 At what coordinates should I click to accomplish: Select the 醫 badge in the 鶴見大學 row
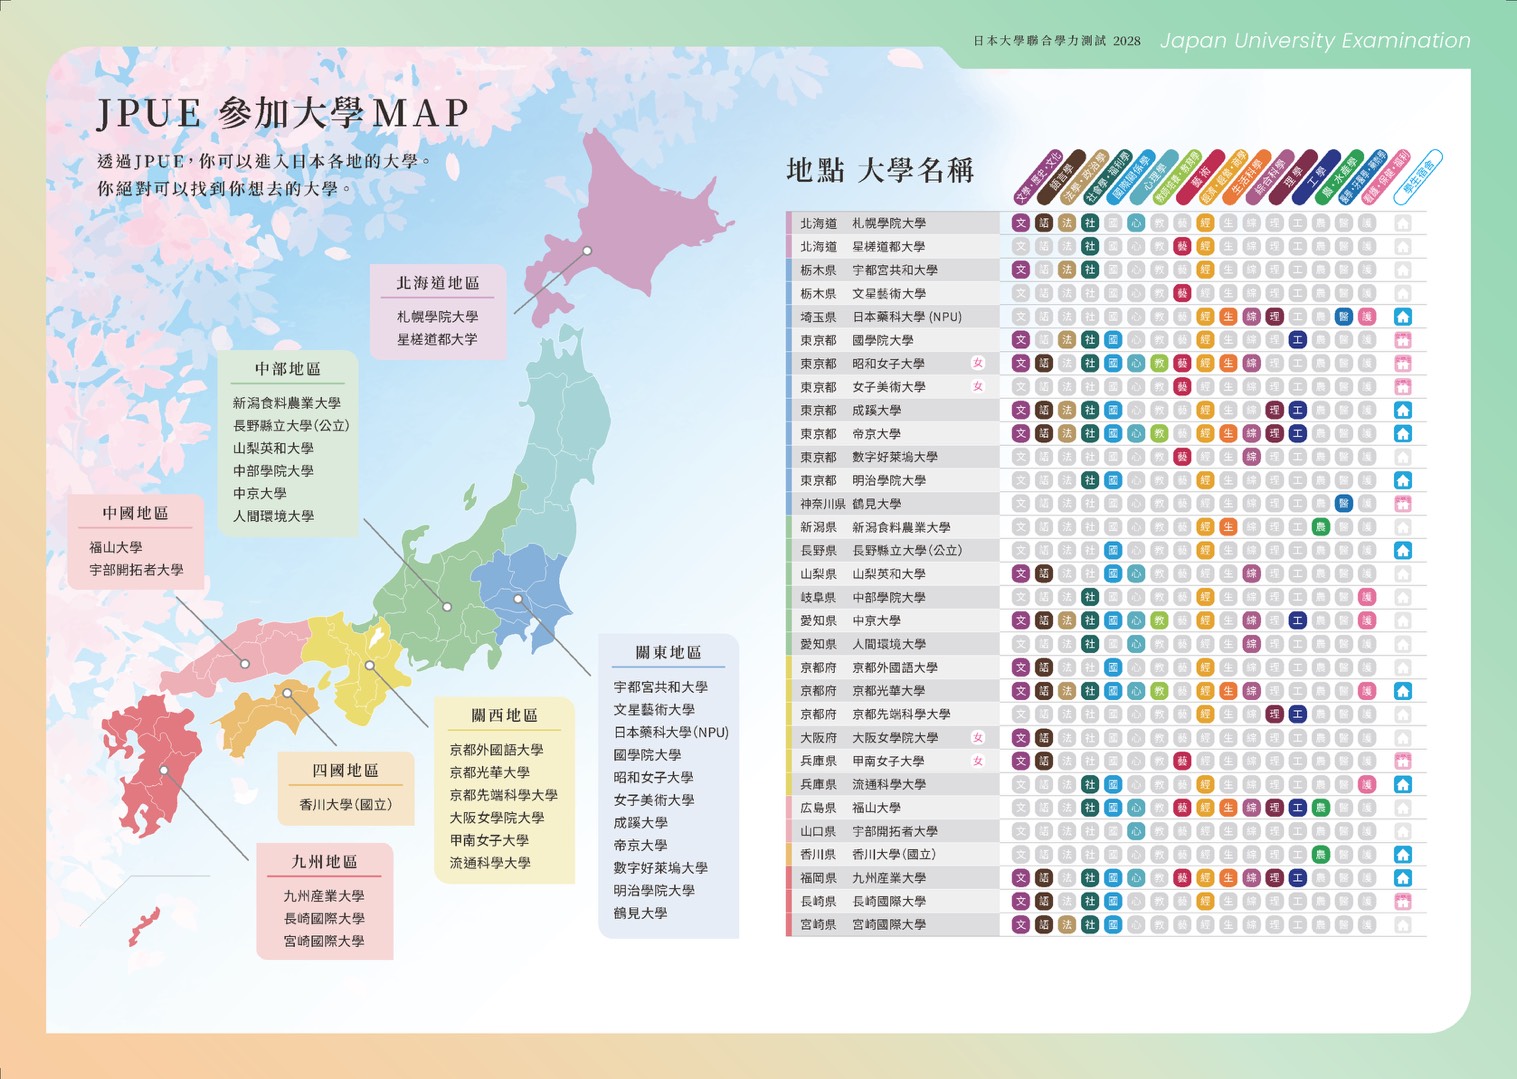point(1344,504)
